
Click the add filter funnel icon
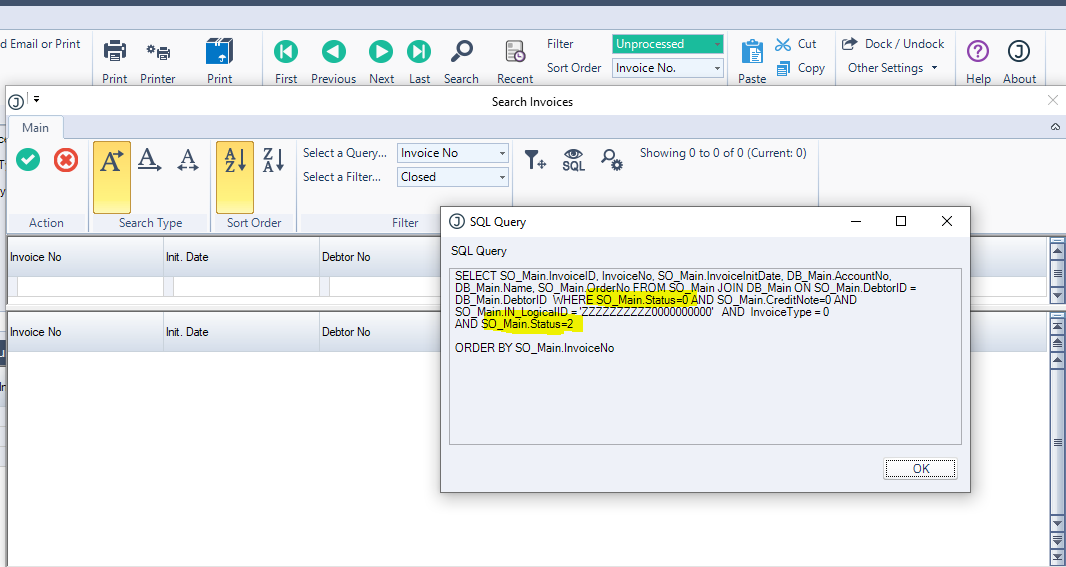535,160
